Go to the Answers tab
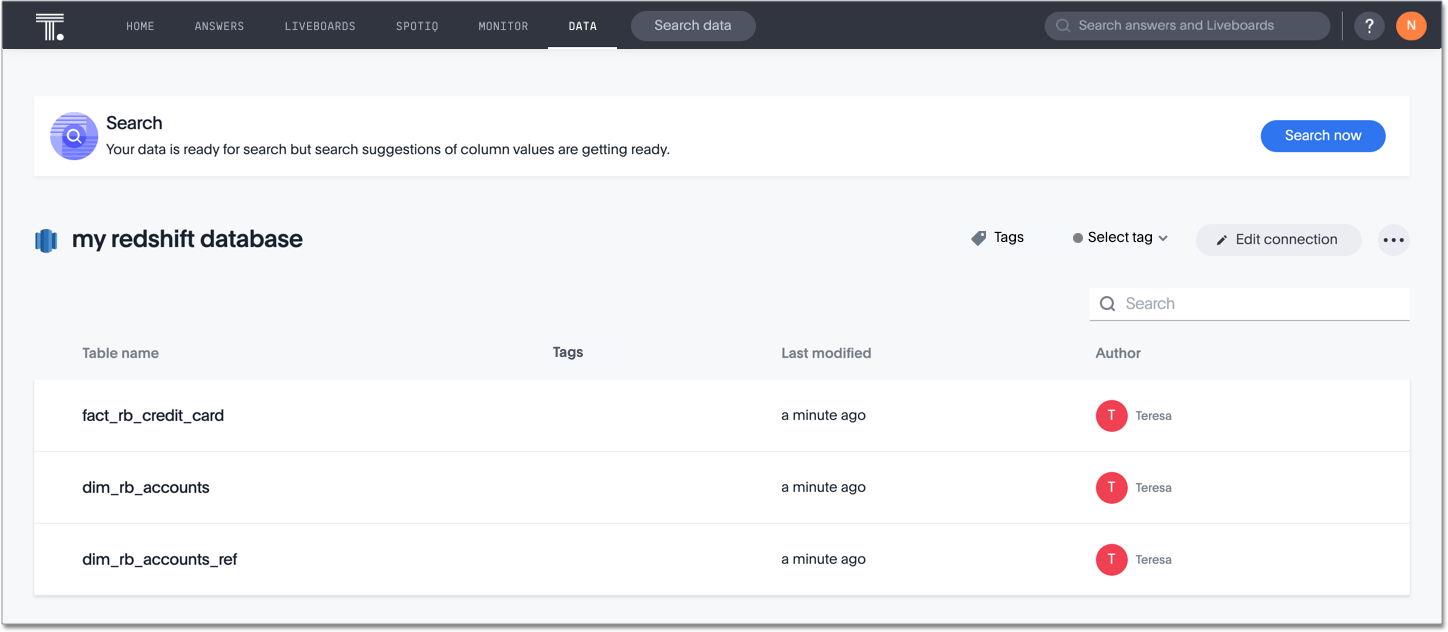The image size is (1448, 632). point(219,26)
